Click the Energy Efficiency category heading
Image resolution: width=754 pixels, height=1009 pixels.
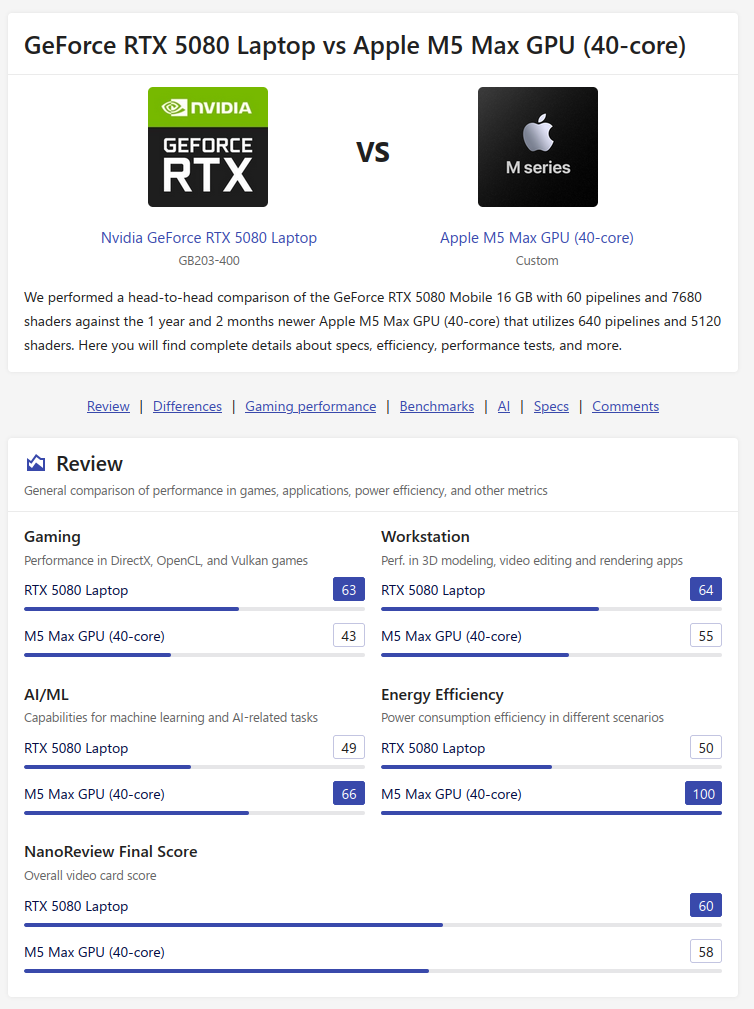tap(442, 694)
